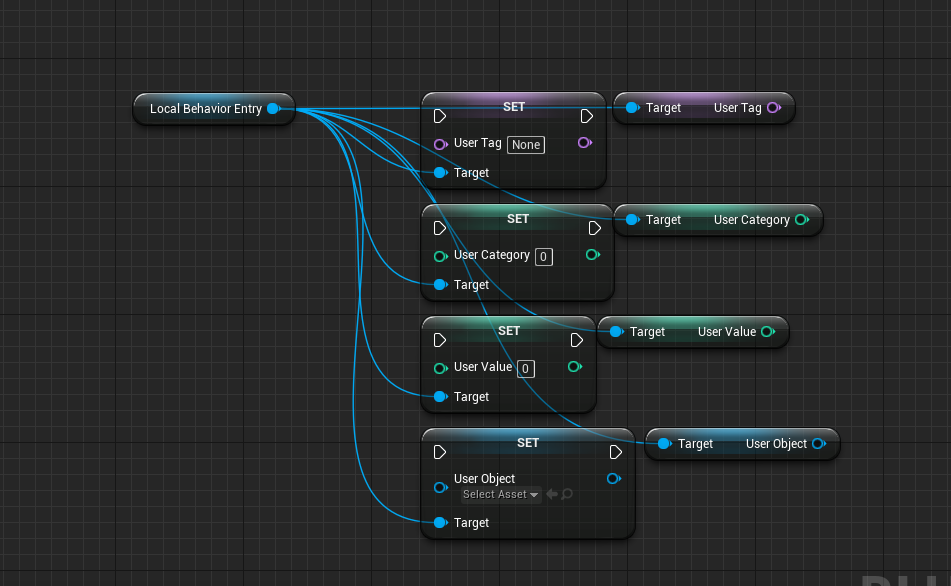Click Target pin on the User Value getter node
The image size is (951, 586).
[616, 332]
